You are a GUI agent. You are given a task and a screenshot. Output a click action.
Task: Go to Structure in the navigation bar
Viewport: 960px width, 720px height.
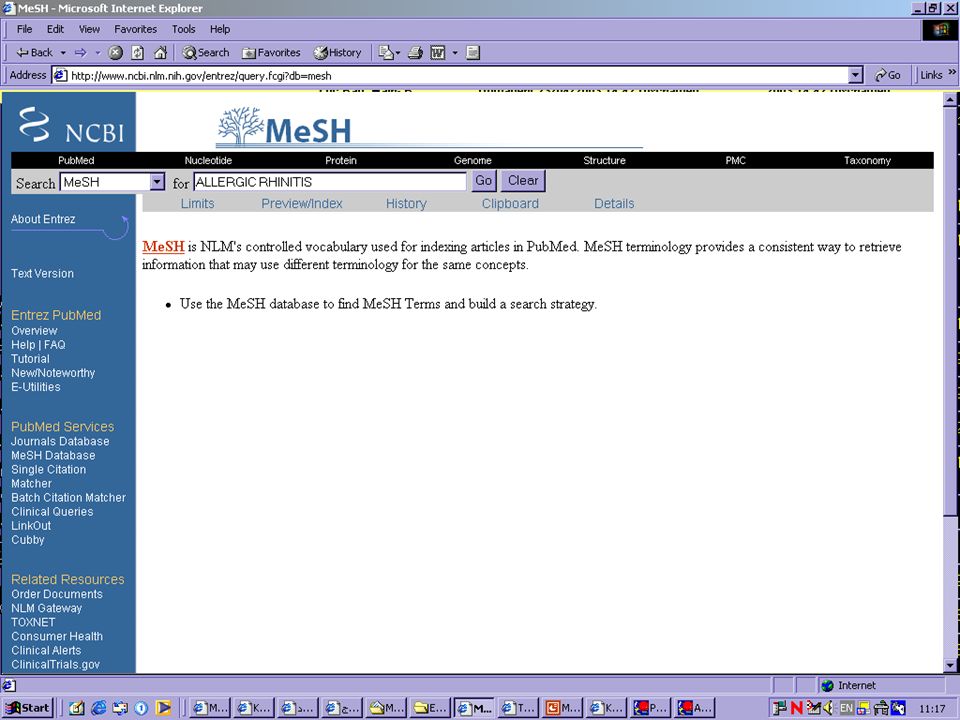click(604, 160)
